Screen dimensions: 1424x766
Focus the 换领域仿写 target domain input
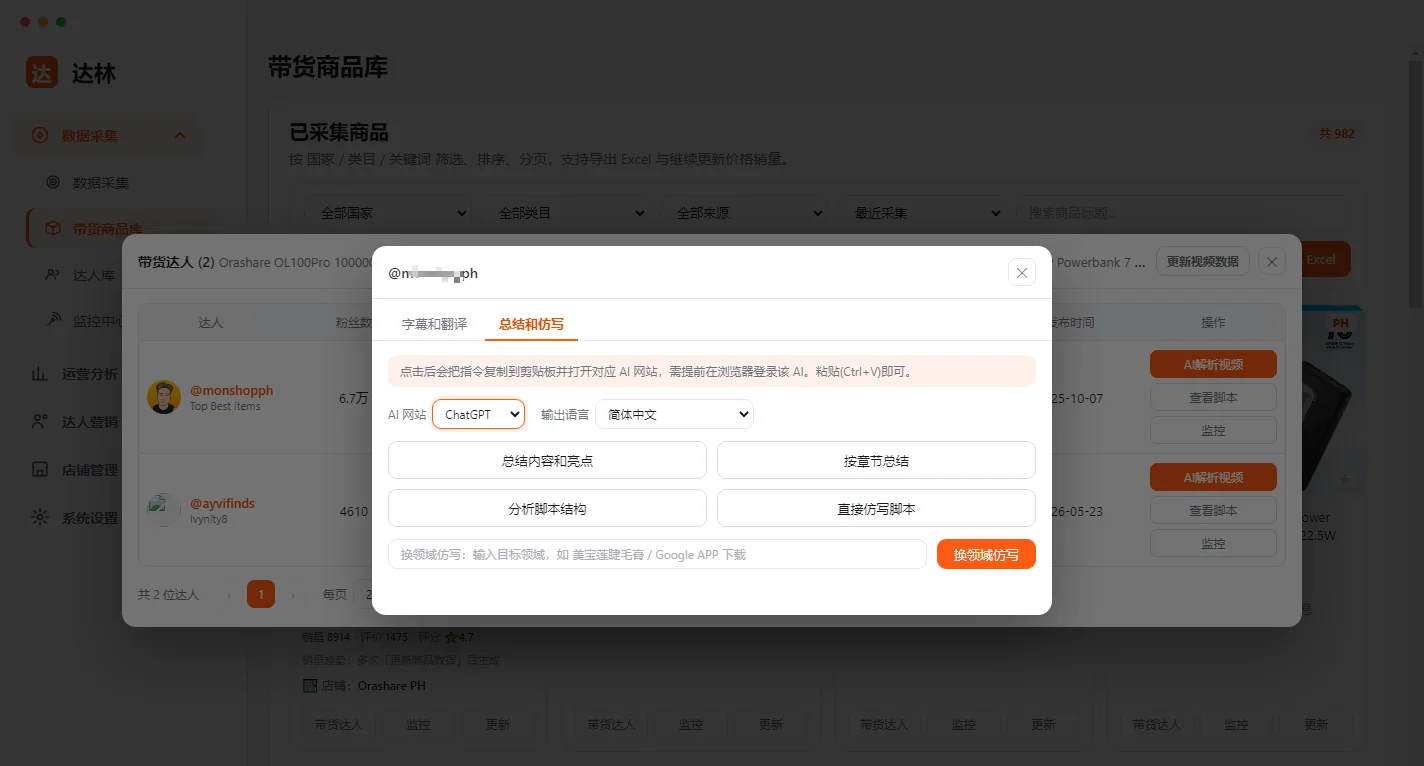click(657, 554)
